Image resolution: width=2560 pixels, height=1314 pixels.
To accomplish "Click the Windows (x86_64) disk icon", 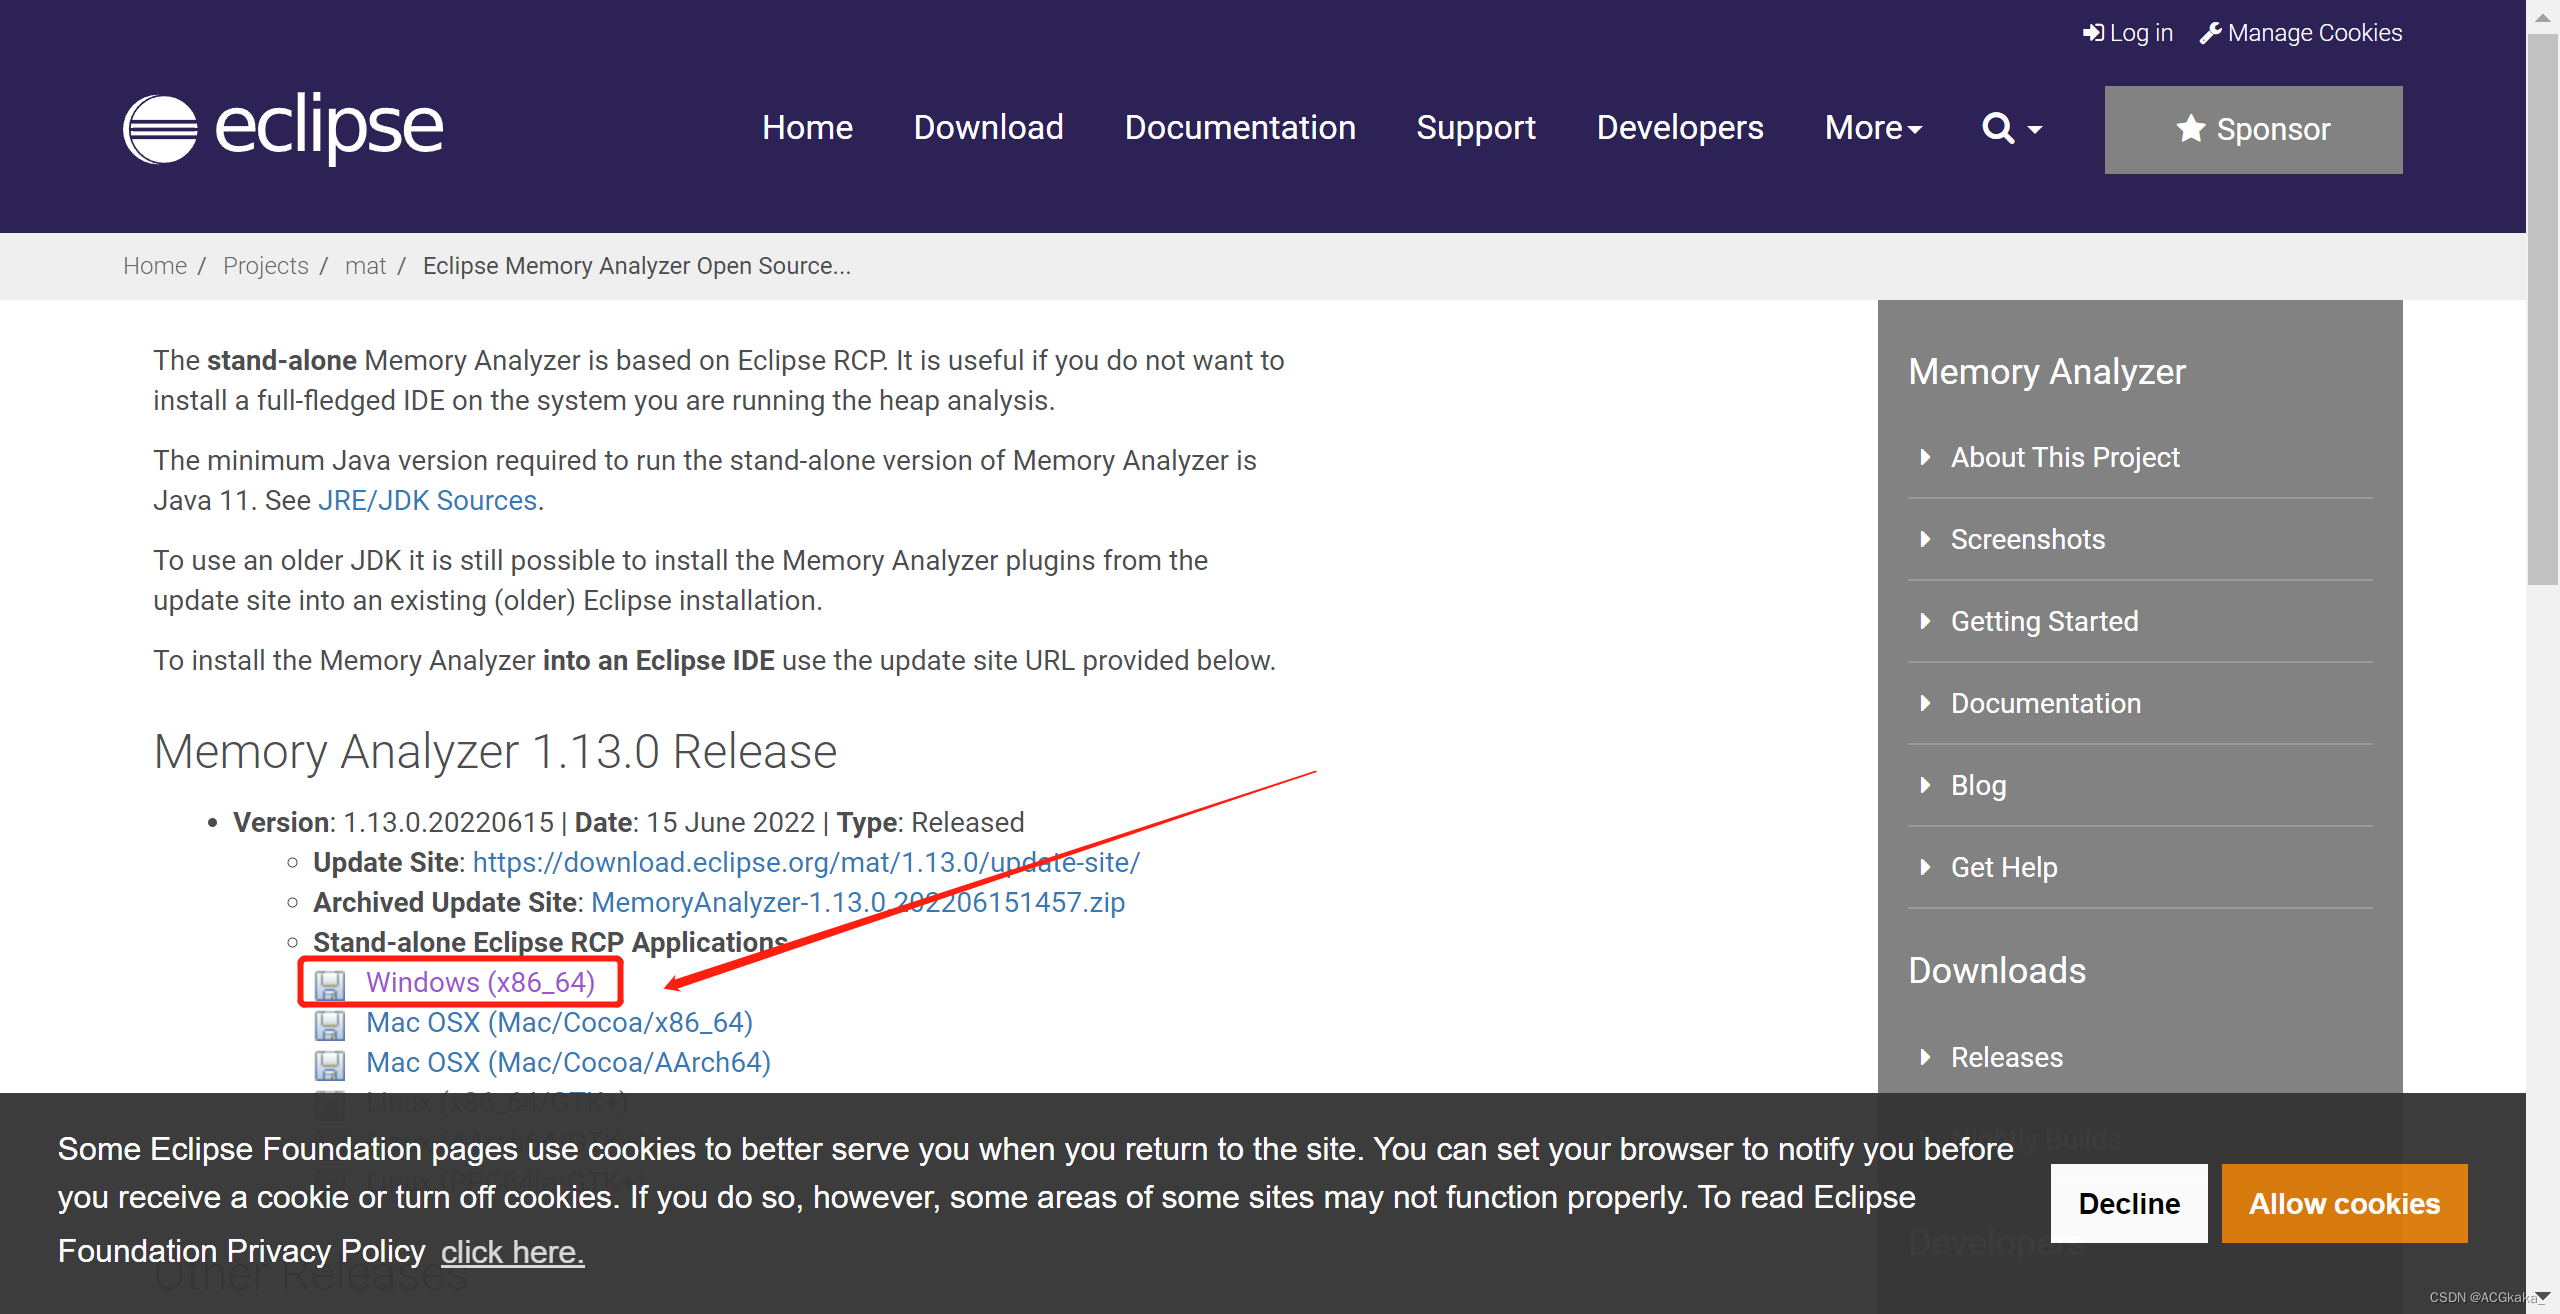I will [x=330, y=984].
